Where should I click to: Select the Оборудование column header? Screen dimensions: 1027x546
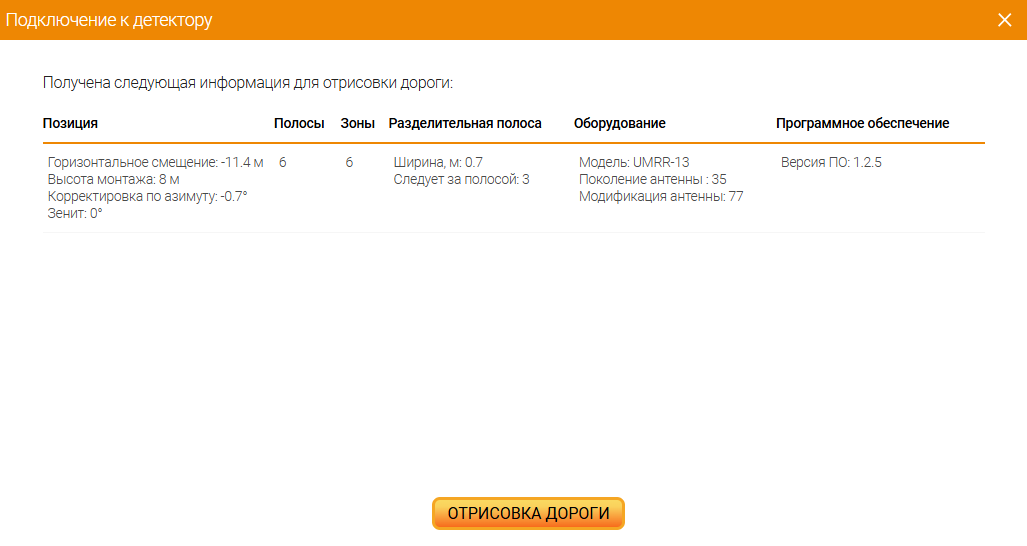(619, 124)
